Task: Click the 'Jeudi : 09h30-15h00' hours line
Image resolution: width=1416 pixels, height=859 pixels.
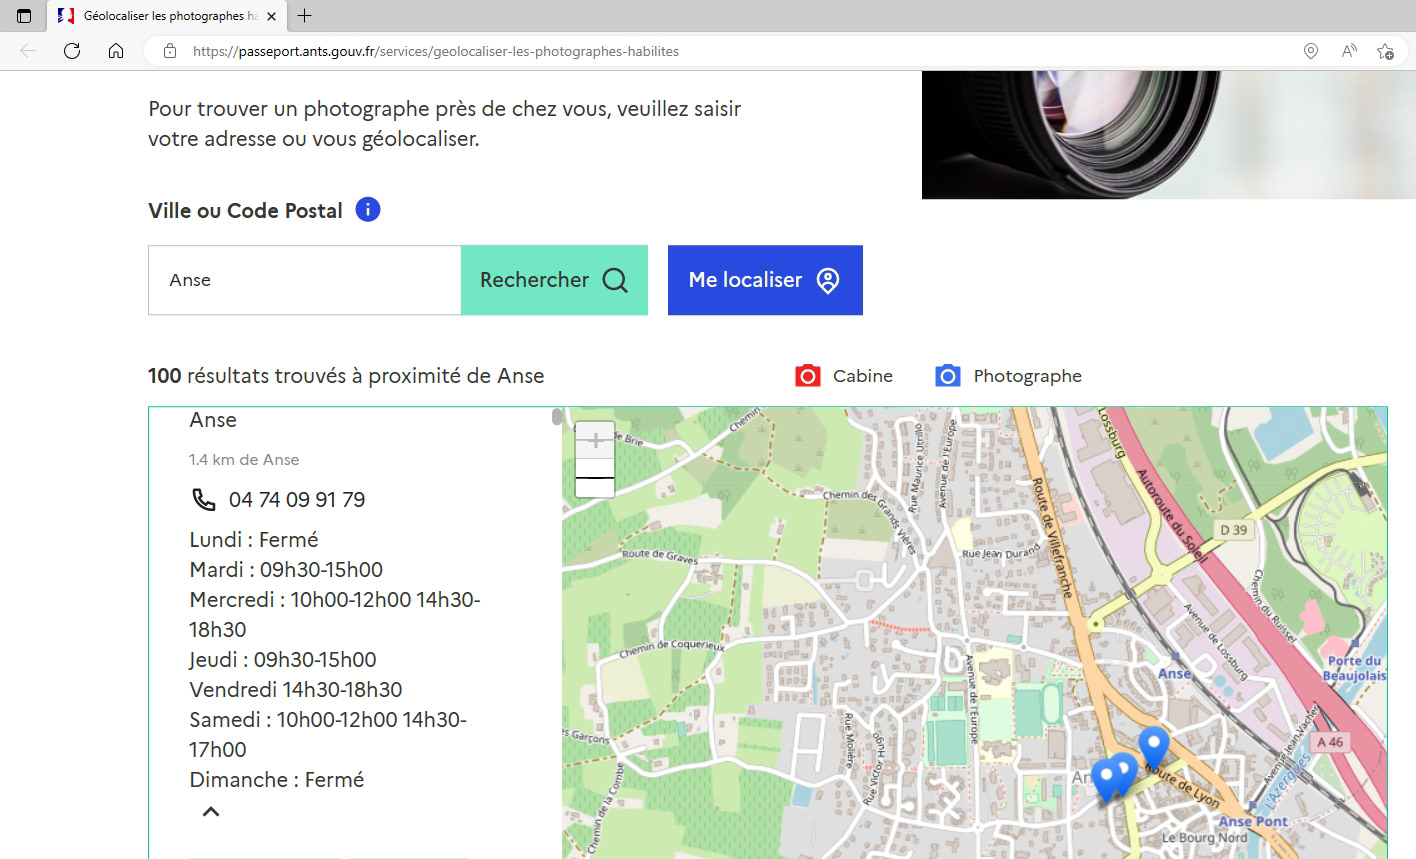Action: coord(283,660)
